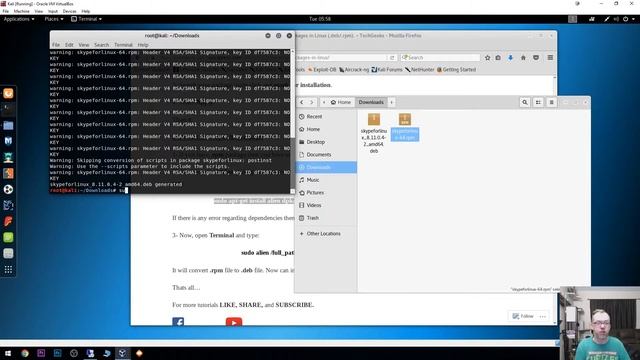Viewport: 640px width, 360px height.
Task: Search files with magnifier in Files window
Action: point(525,102)
